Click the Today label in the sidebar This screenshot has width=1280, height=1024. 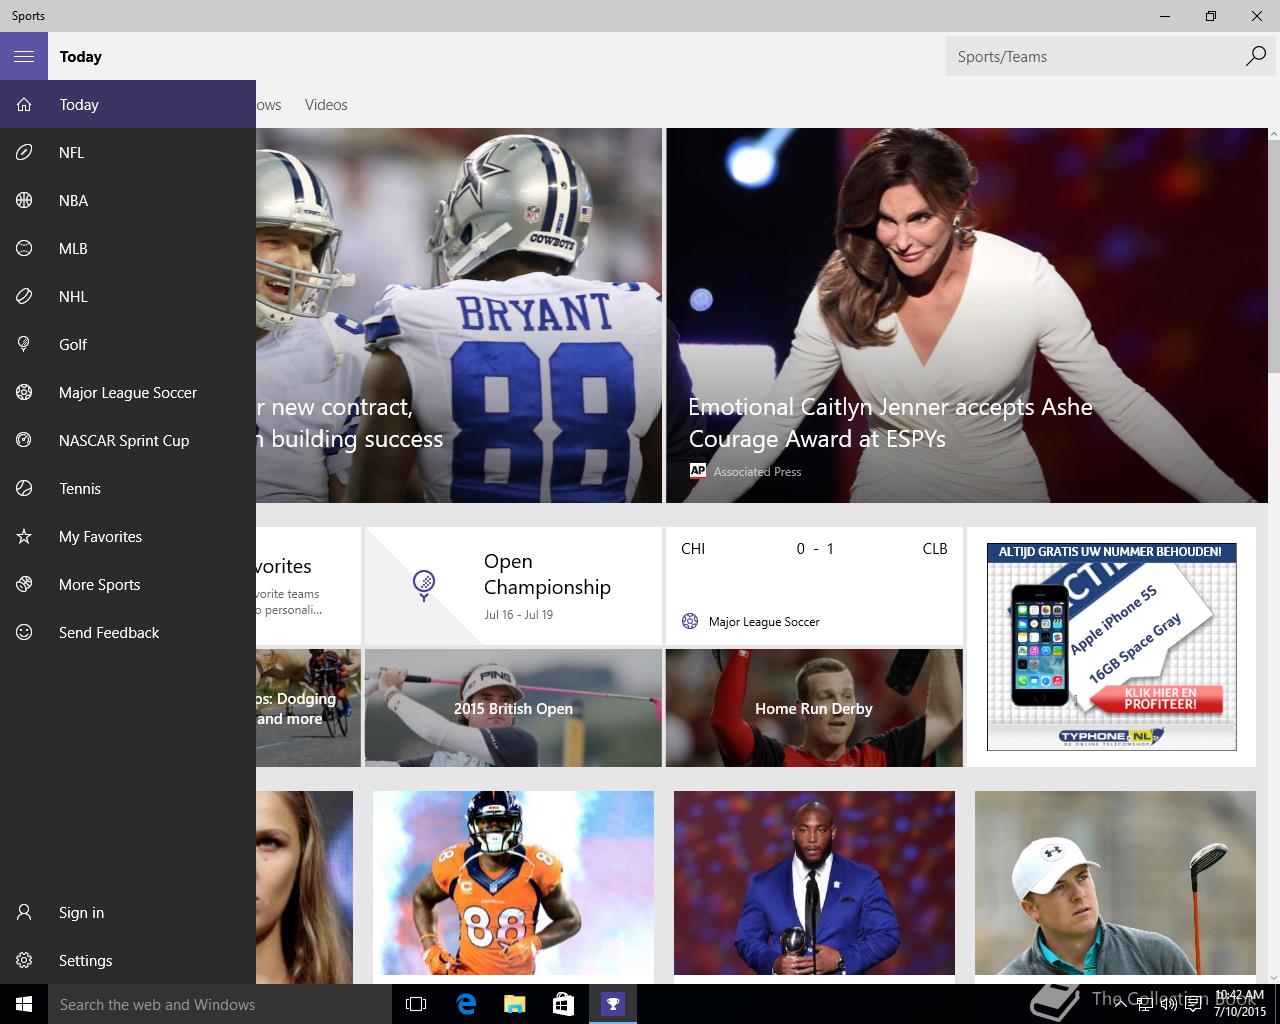point(79,104)
